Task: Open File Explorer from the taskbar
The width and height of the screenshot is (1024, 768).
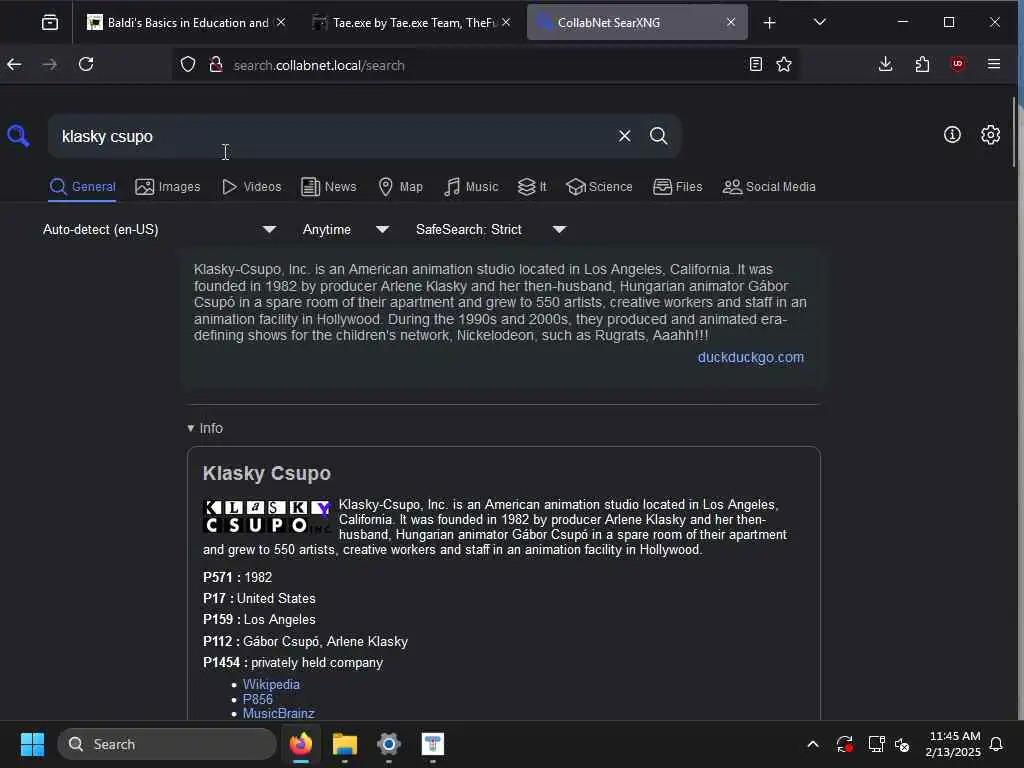Action: [345, 744]
